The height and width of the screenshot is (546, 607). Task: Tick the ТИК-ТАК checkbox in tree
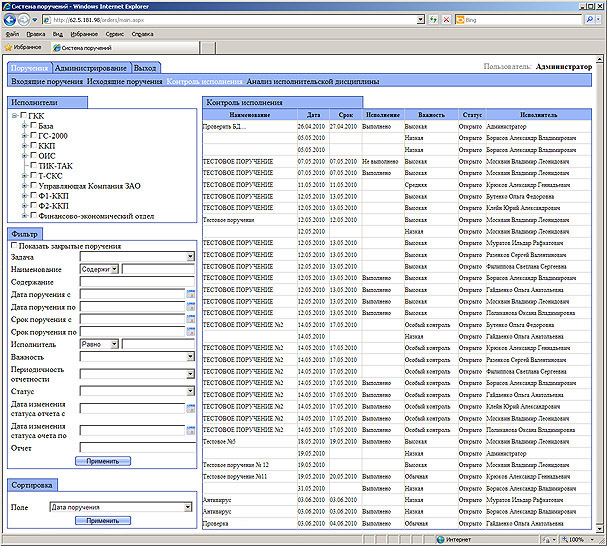pyautogui.click(x=33, y=165)
